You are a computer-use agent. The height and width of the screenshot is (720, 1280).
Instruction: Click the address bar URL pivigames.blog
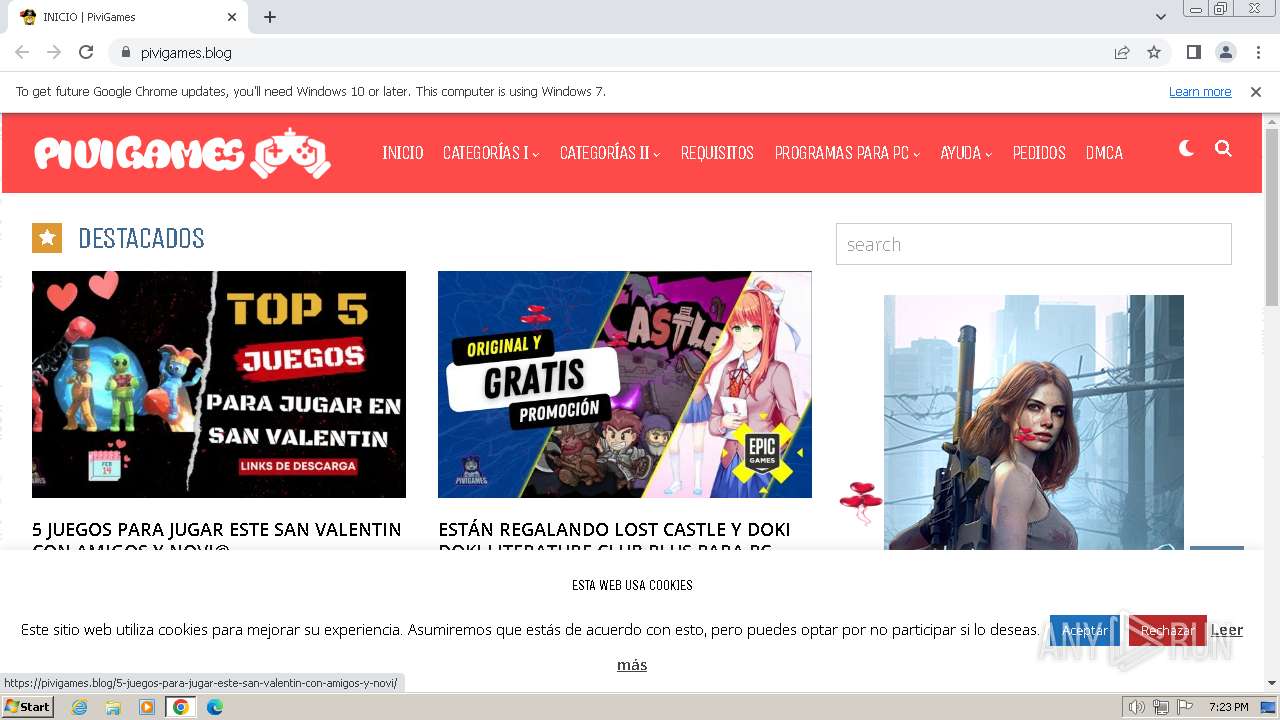(186, 53)
